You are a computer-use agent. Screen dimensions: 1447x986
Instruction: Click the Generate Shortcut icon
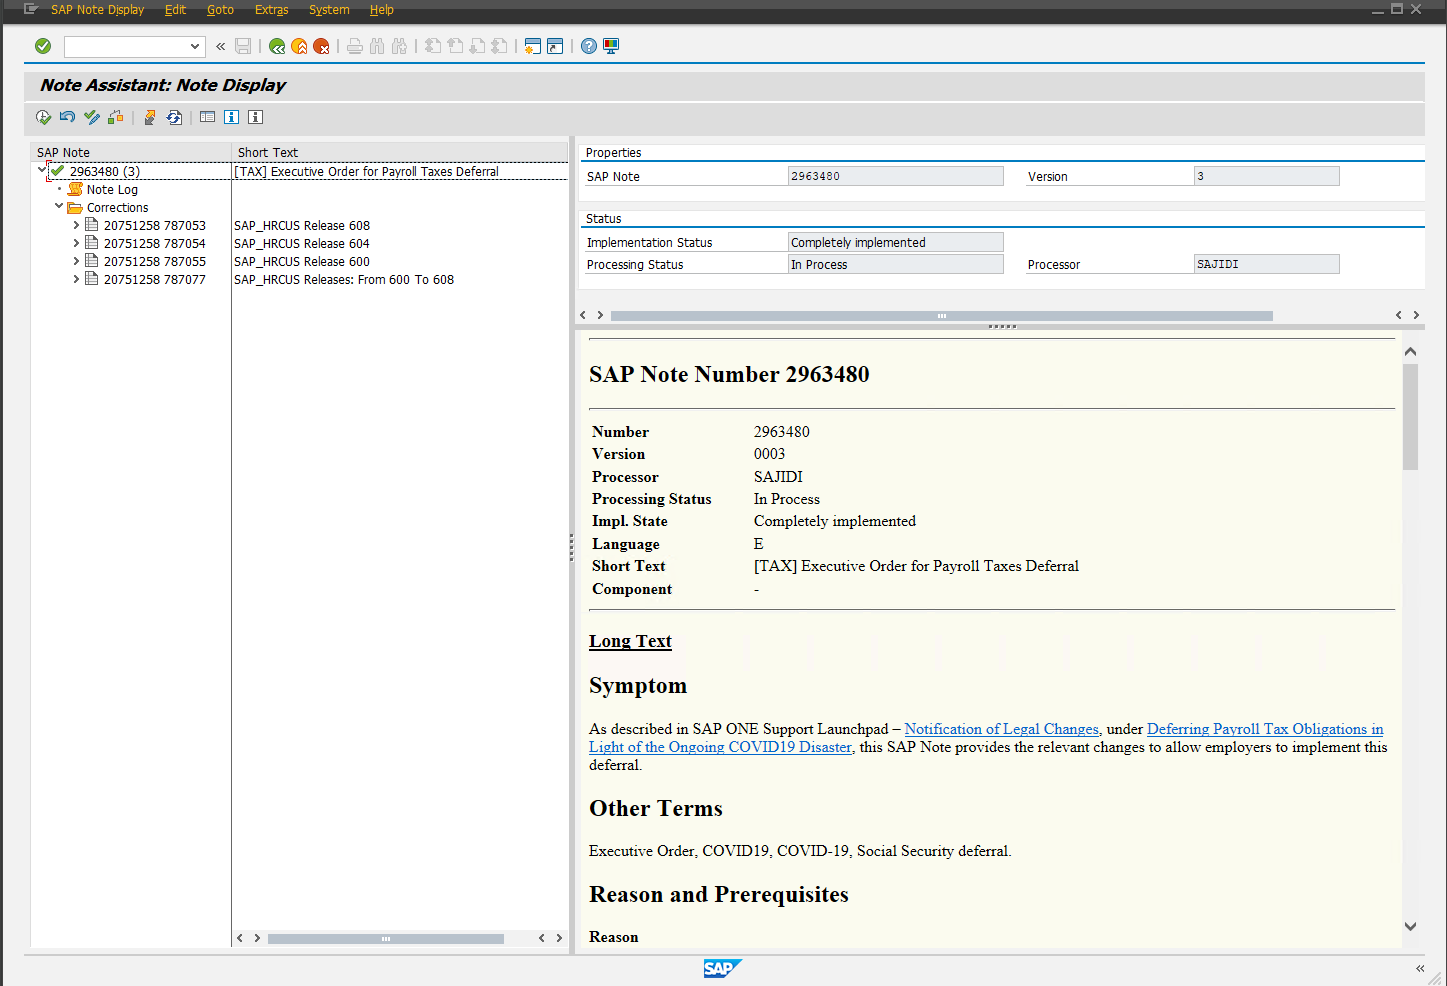coord(555,46)
